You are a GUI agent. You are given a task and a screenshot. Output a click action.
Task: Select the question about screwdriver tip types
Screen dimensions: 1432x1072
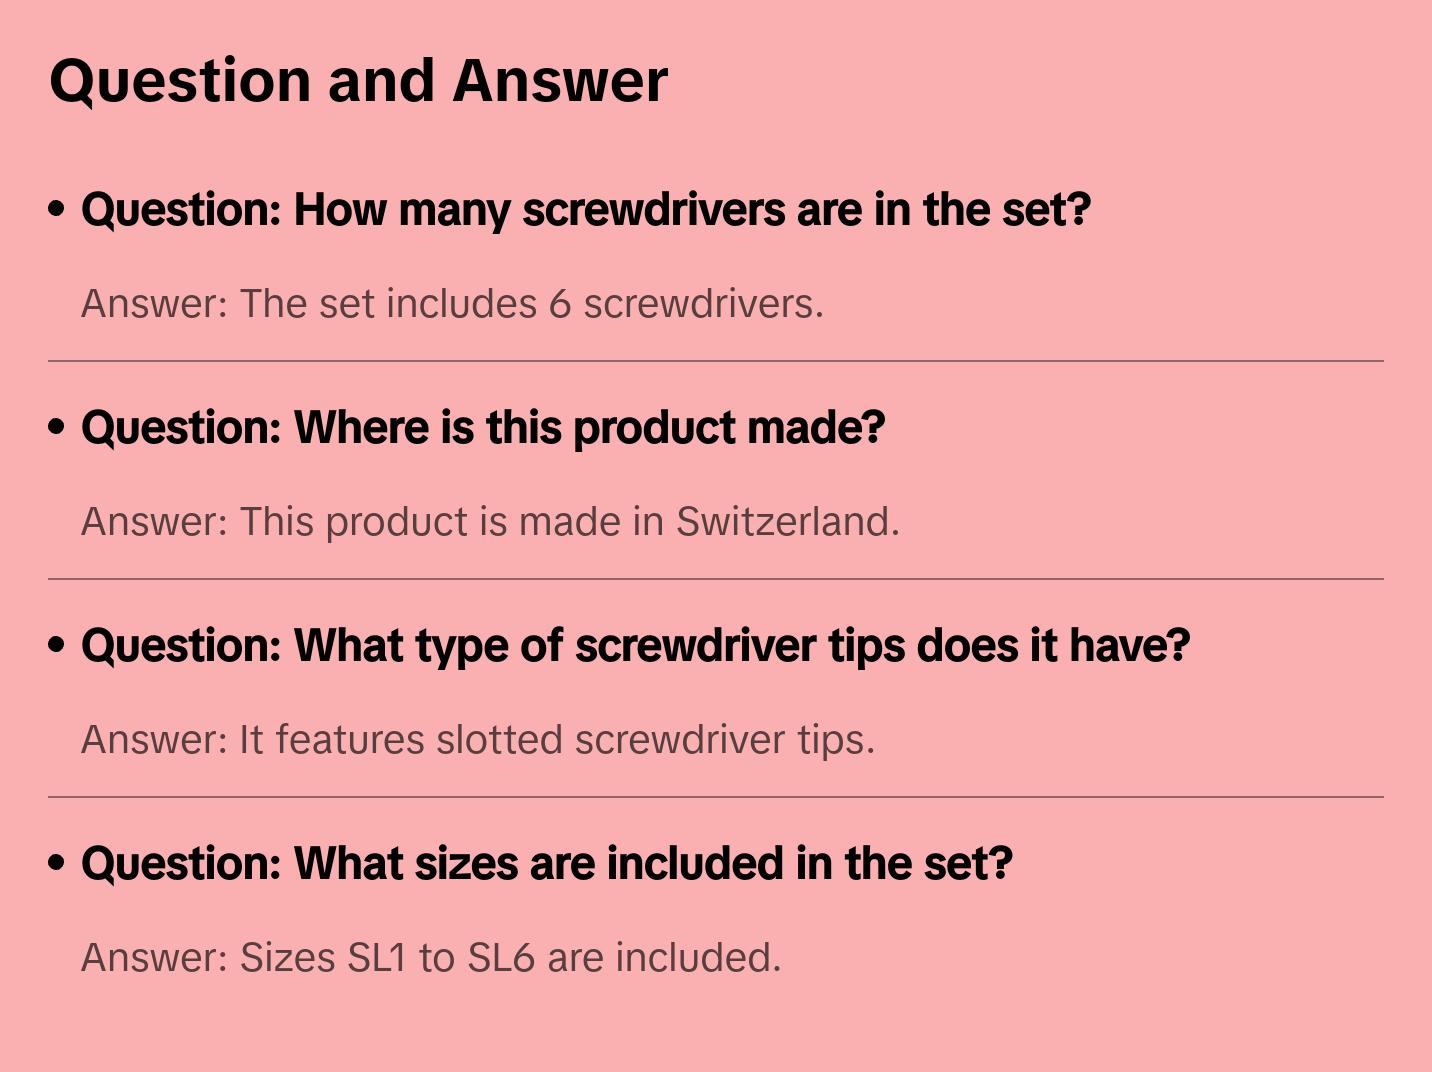tap(636, 646)
